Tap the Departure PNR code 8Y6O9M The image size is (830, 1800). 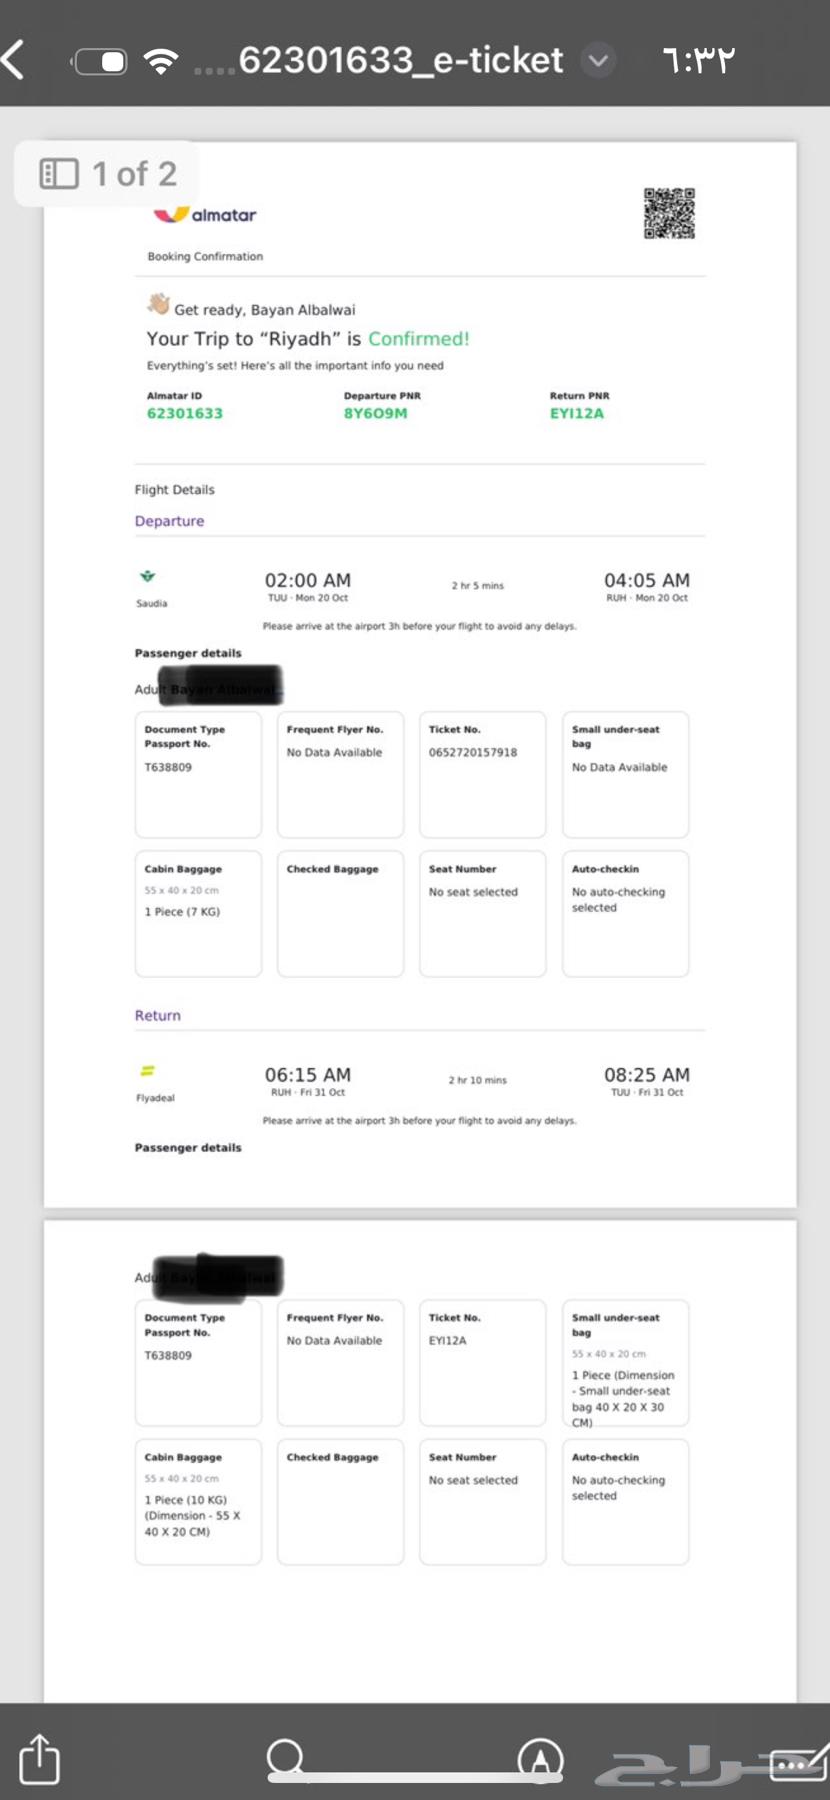click(376, 413)
